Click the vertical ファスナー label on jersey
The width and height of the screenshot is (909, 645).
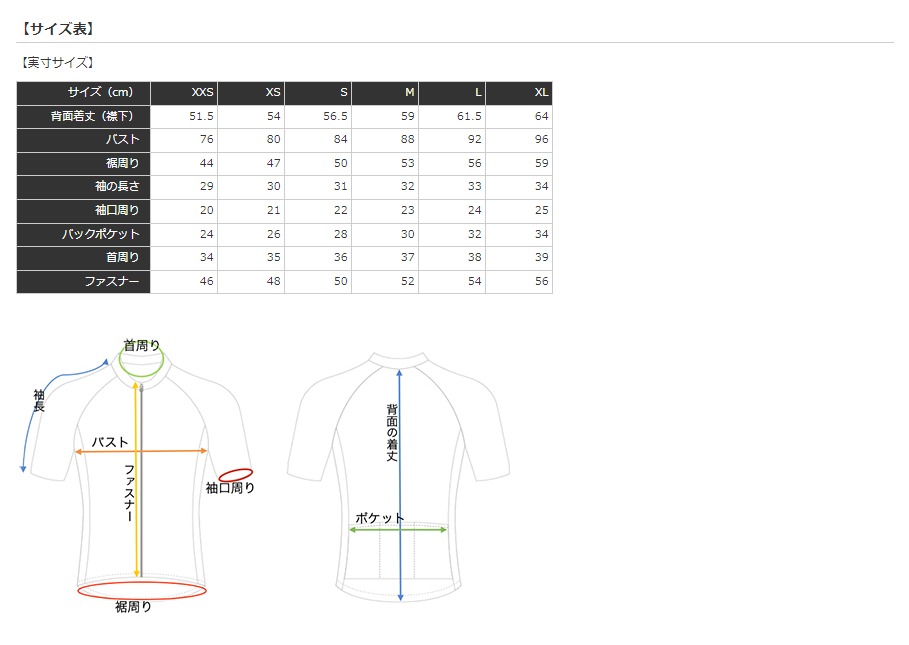[129, 493]
